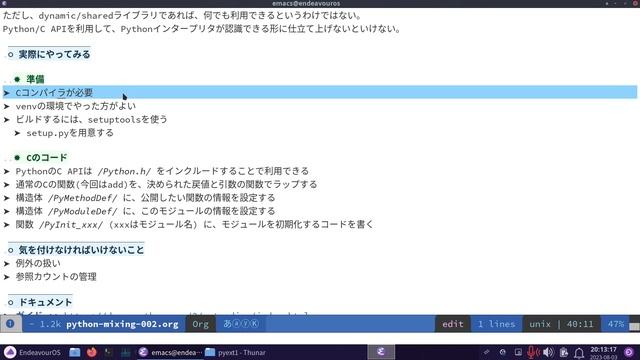
Task: Collapse the 気を付けなければいけないこと heading
Action: click(81, 250)
